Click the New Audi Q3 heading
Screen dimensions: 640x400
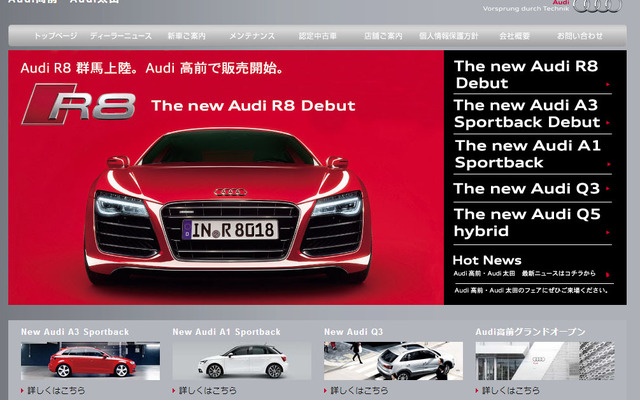pos(353,332)
